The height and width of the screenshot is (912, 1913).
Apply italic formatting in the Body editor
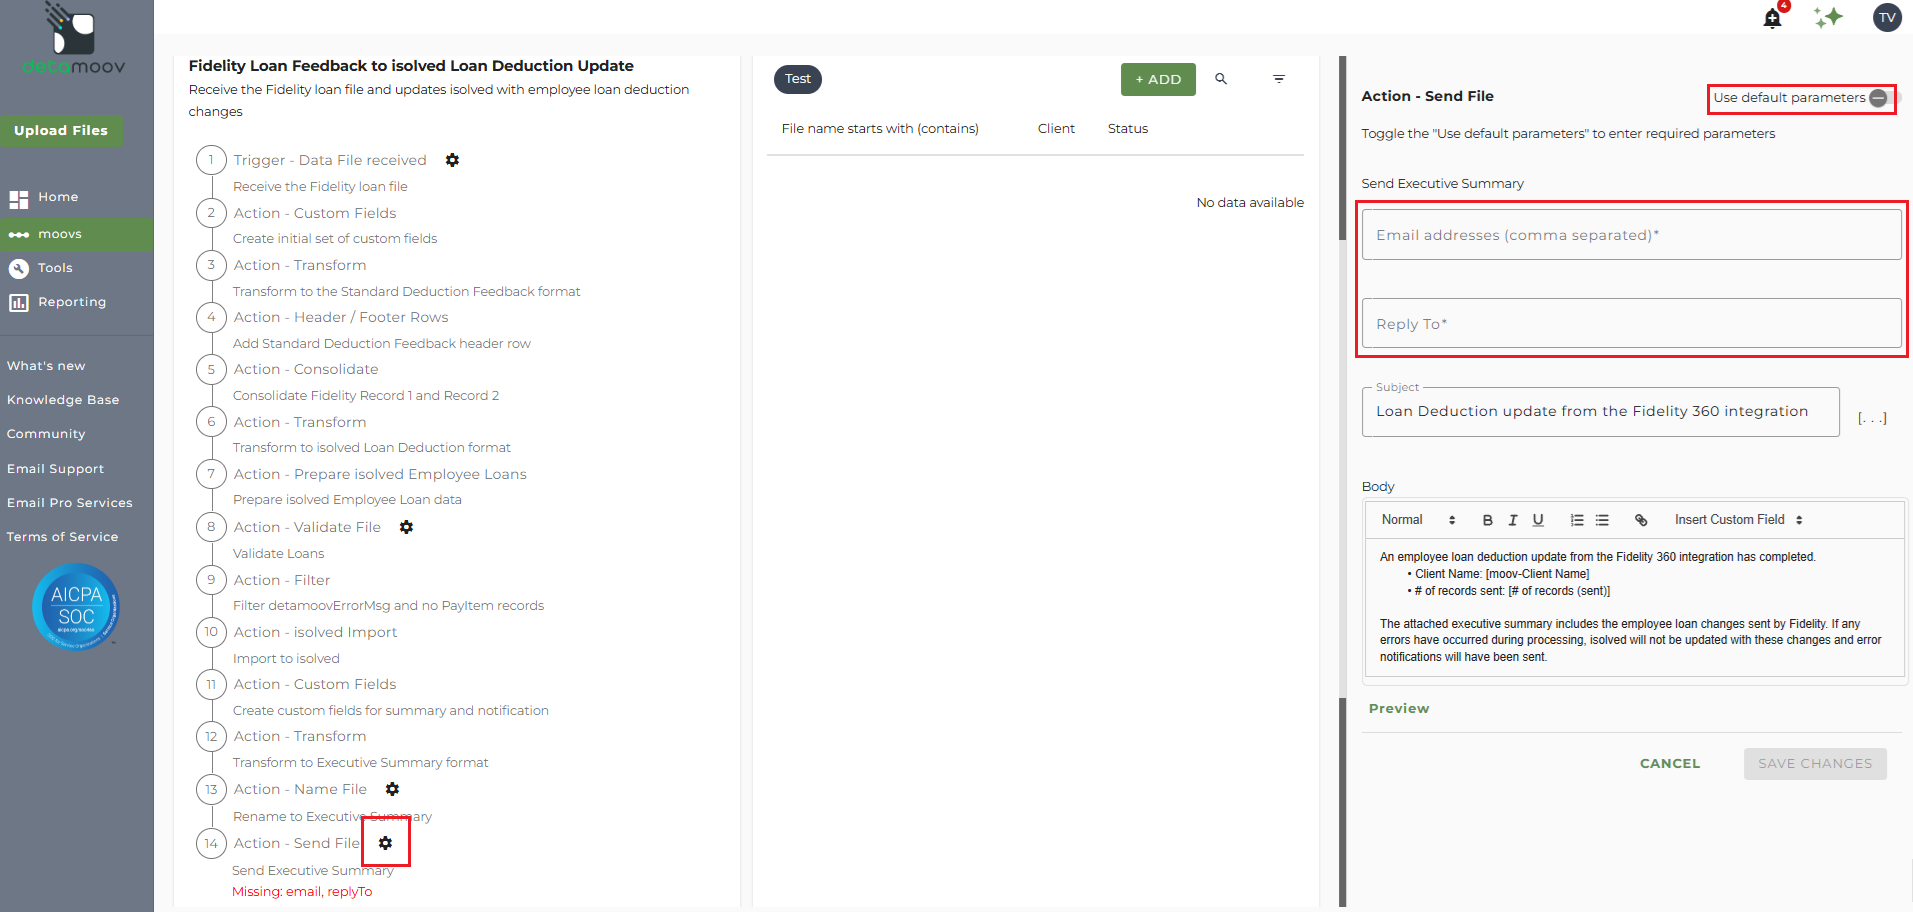[1513, 520]
